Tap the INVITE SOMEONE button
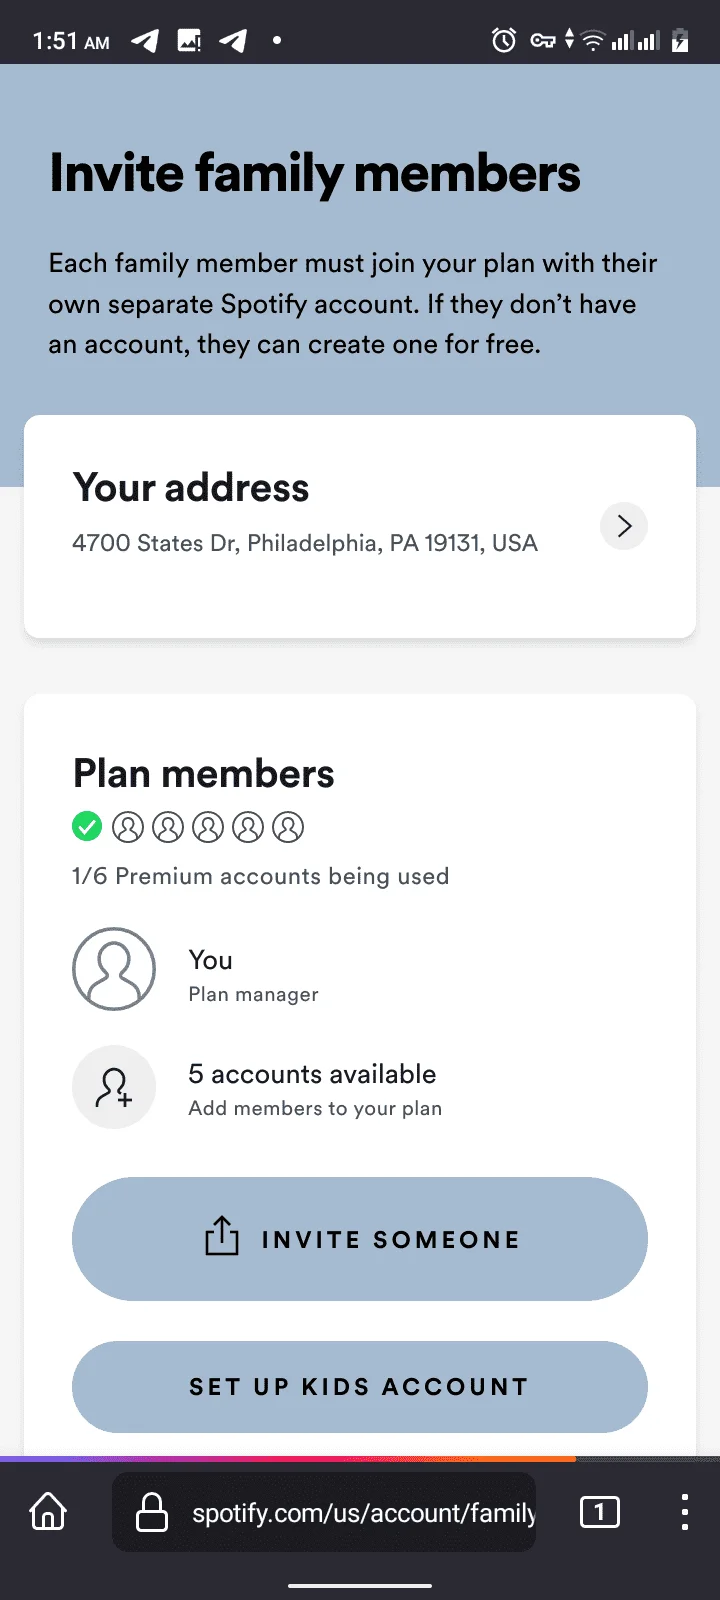This screenshot has height=1600, width=720. (360, 1239)
